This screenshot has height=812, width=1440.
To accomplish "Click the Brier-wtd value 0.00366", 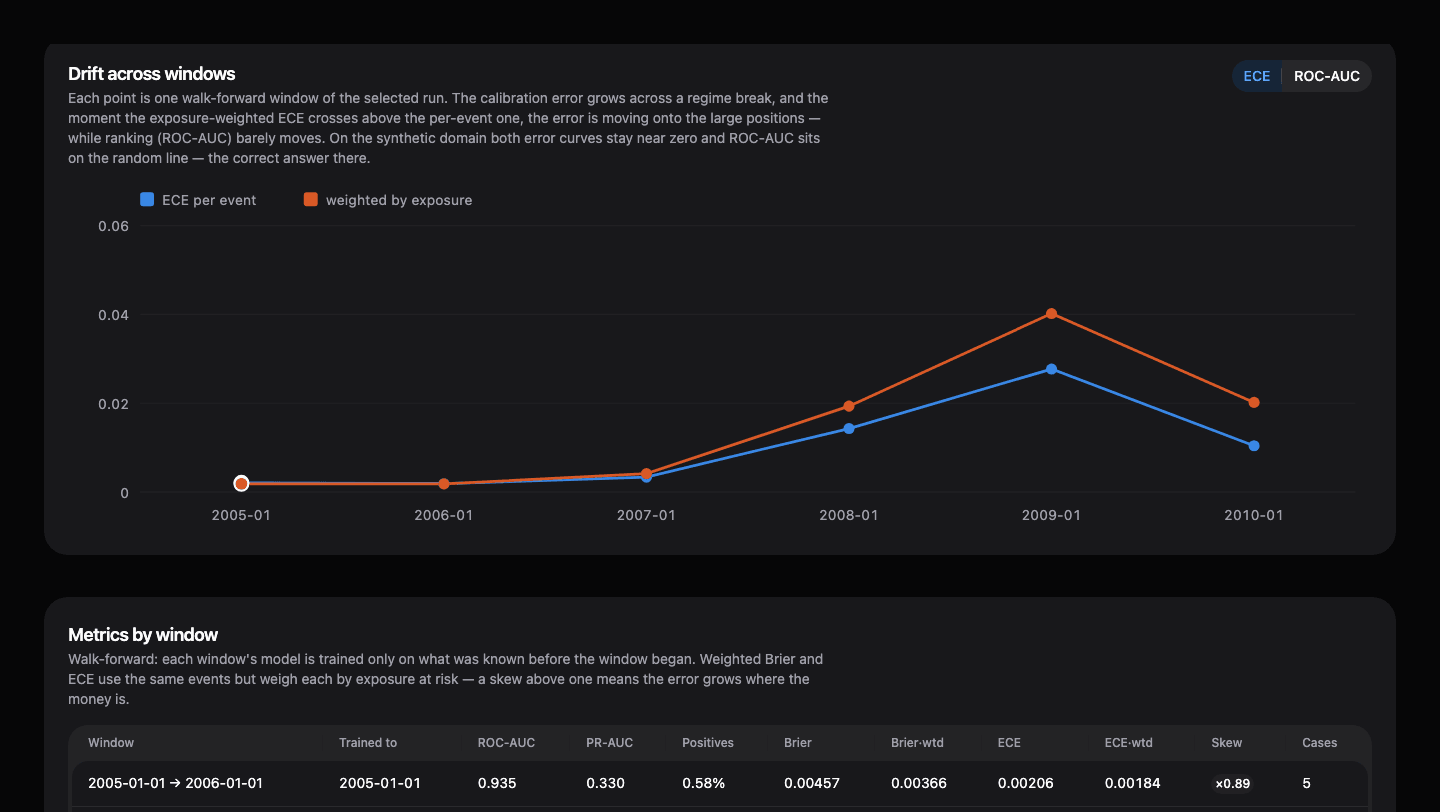I will 919,783.
